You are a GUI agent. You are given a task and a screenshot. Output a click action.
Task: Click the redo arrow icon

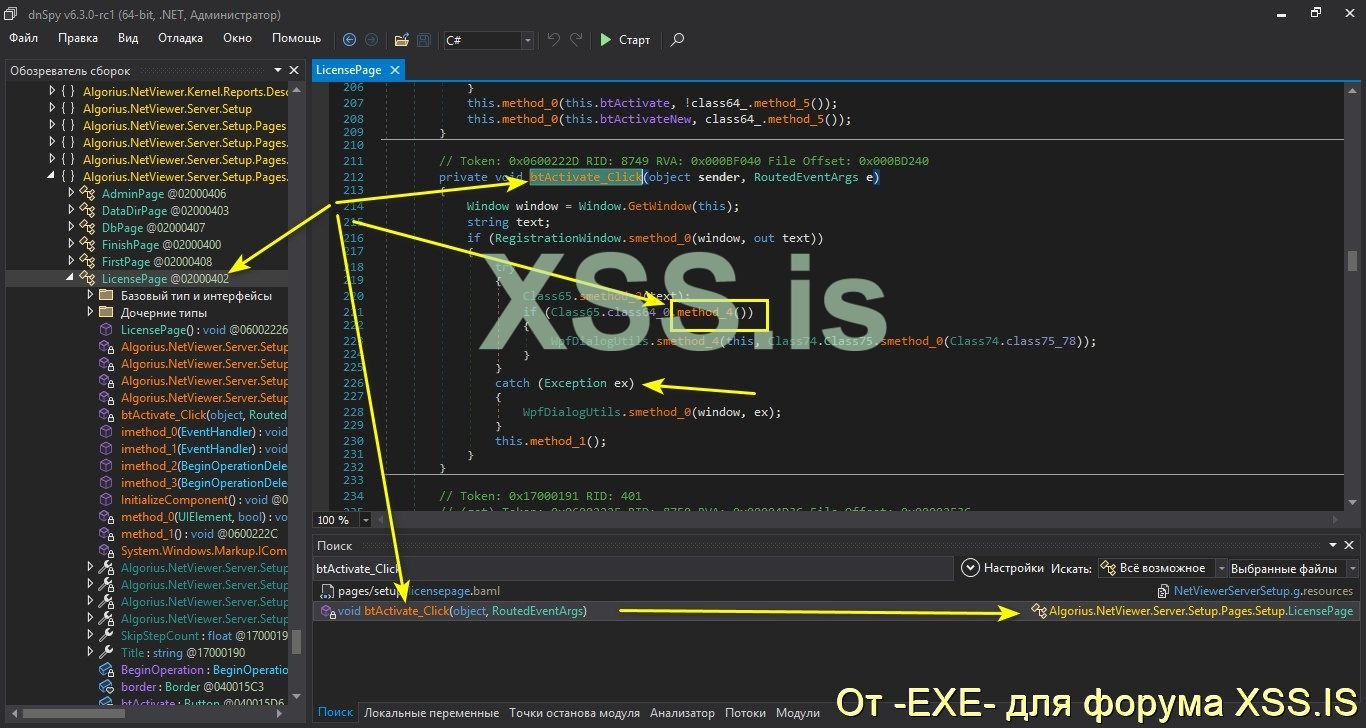tap(576, 40)
